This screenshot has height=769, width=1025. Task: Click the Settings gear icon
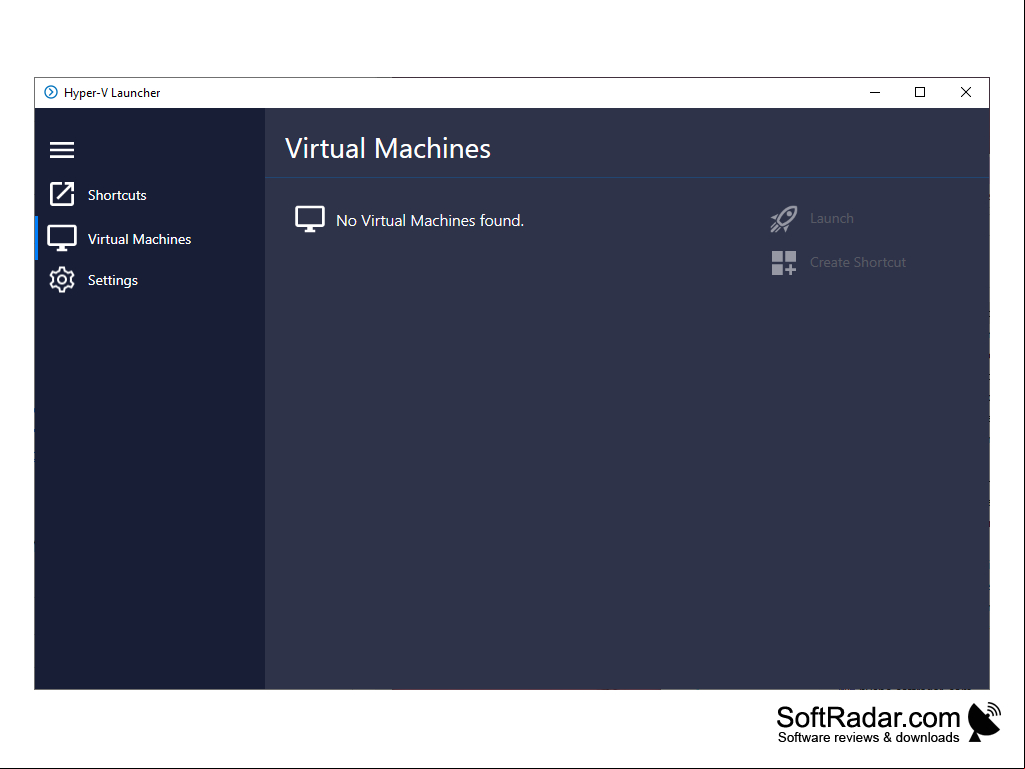click(62, 280)
